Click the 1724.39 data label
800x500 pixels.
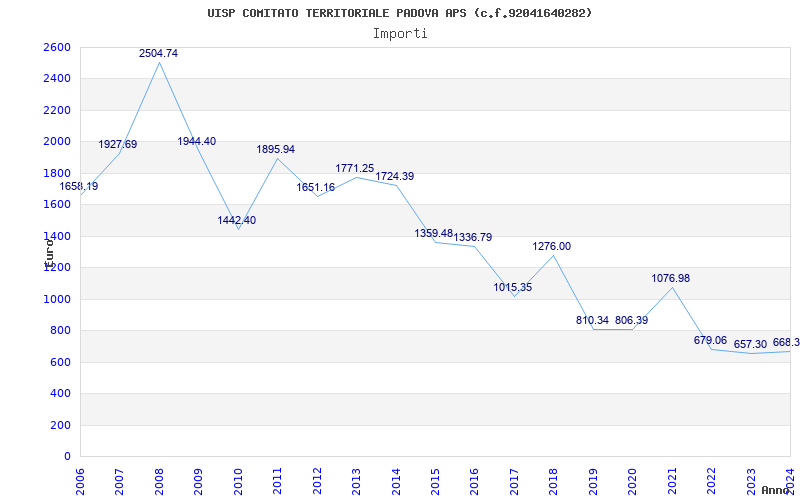point(395,177)
